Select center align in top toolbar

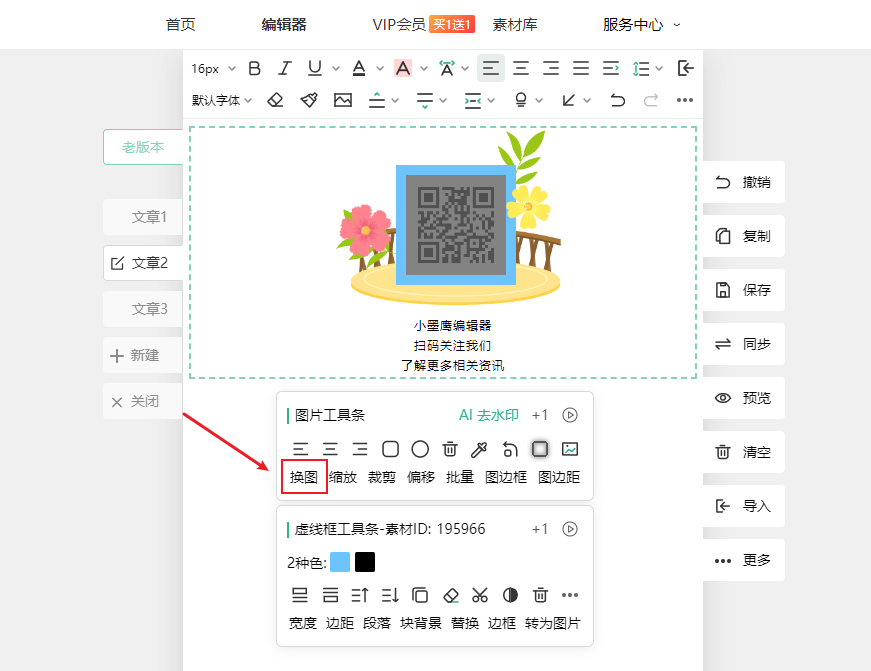(520, 68)
